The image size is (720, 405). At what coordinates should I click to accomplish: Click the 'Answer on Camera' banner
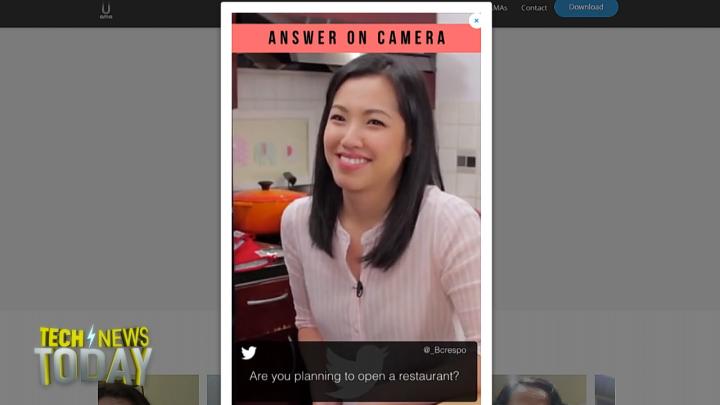tap(356, 38)
